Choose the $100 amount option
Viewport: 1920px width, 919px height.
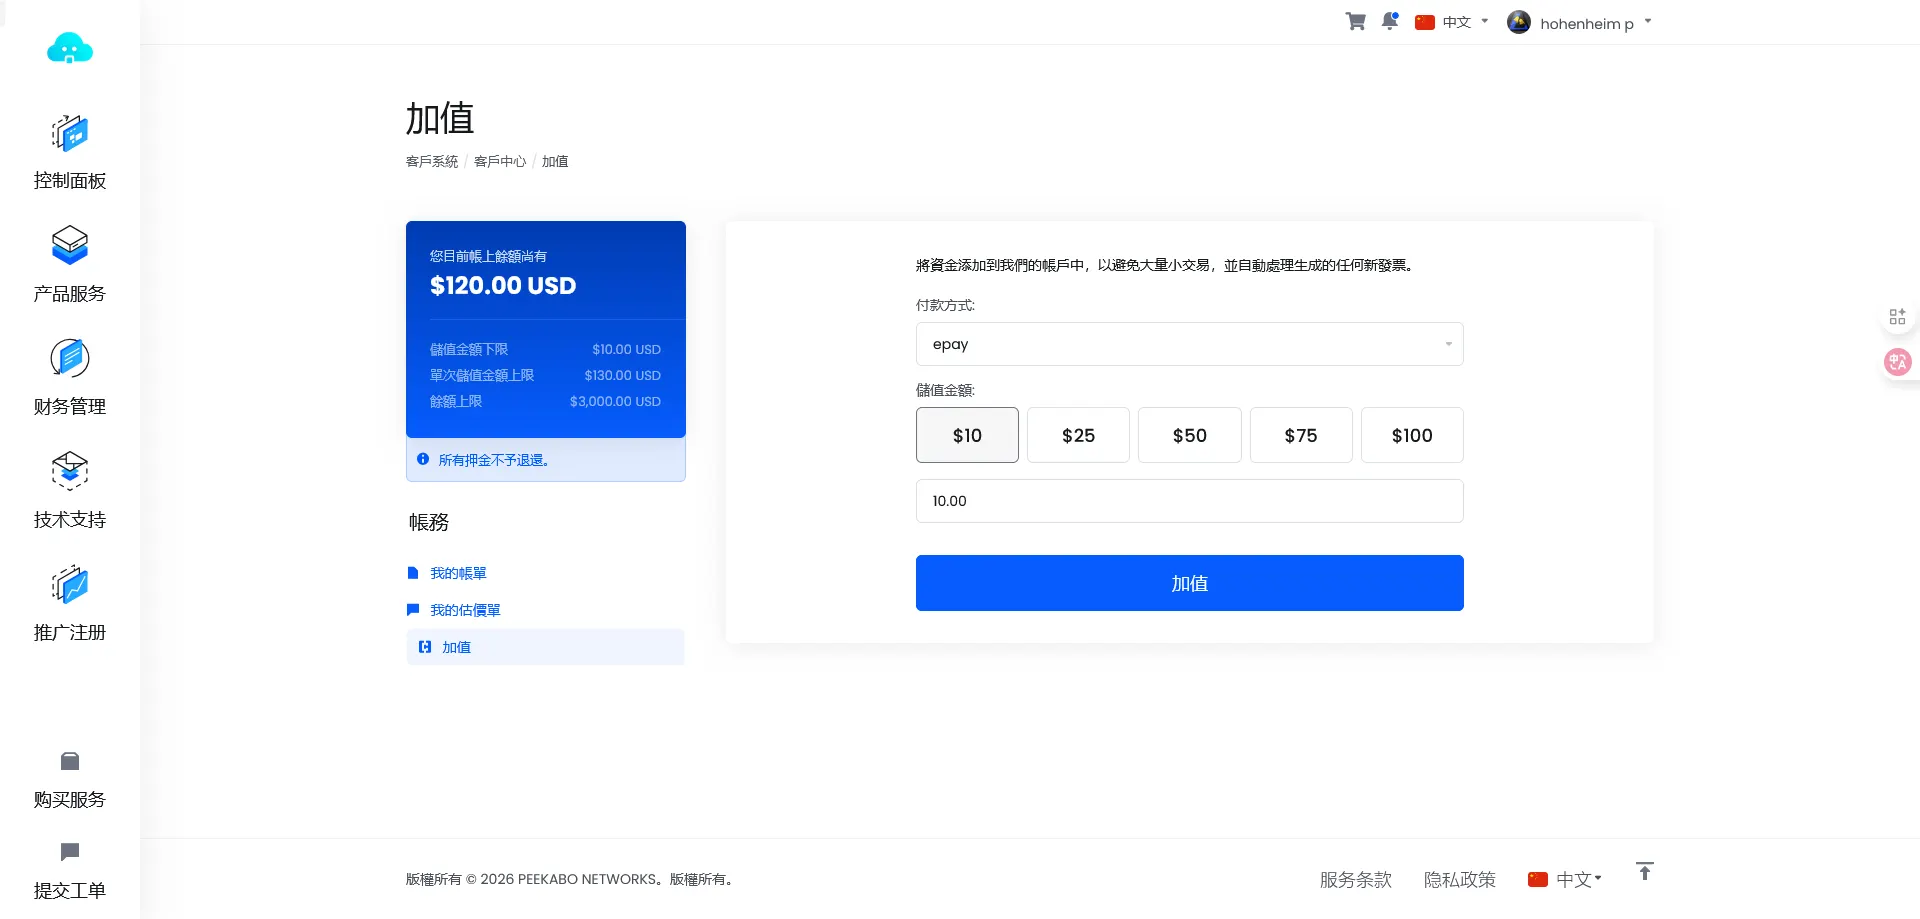point(1411,435)
